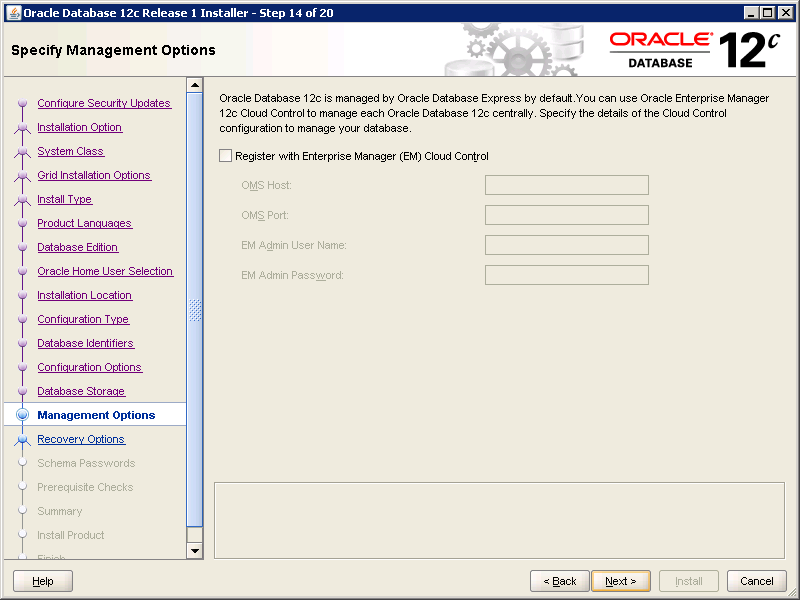The image size is (800, 600).
Task: Click the step list scroll down arrow
Action: pos(195,551)
